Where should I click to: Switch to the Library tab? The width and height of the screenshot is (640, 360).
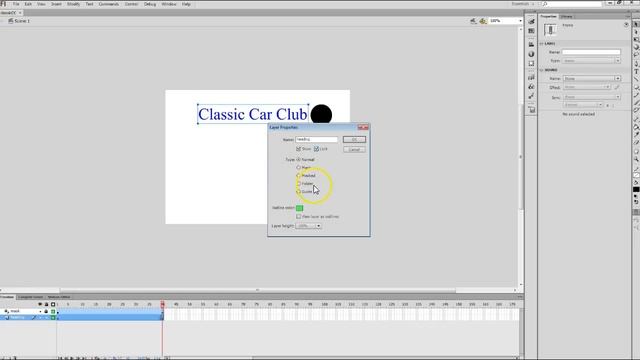[x=567, y=17]
